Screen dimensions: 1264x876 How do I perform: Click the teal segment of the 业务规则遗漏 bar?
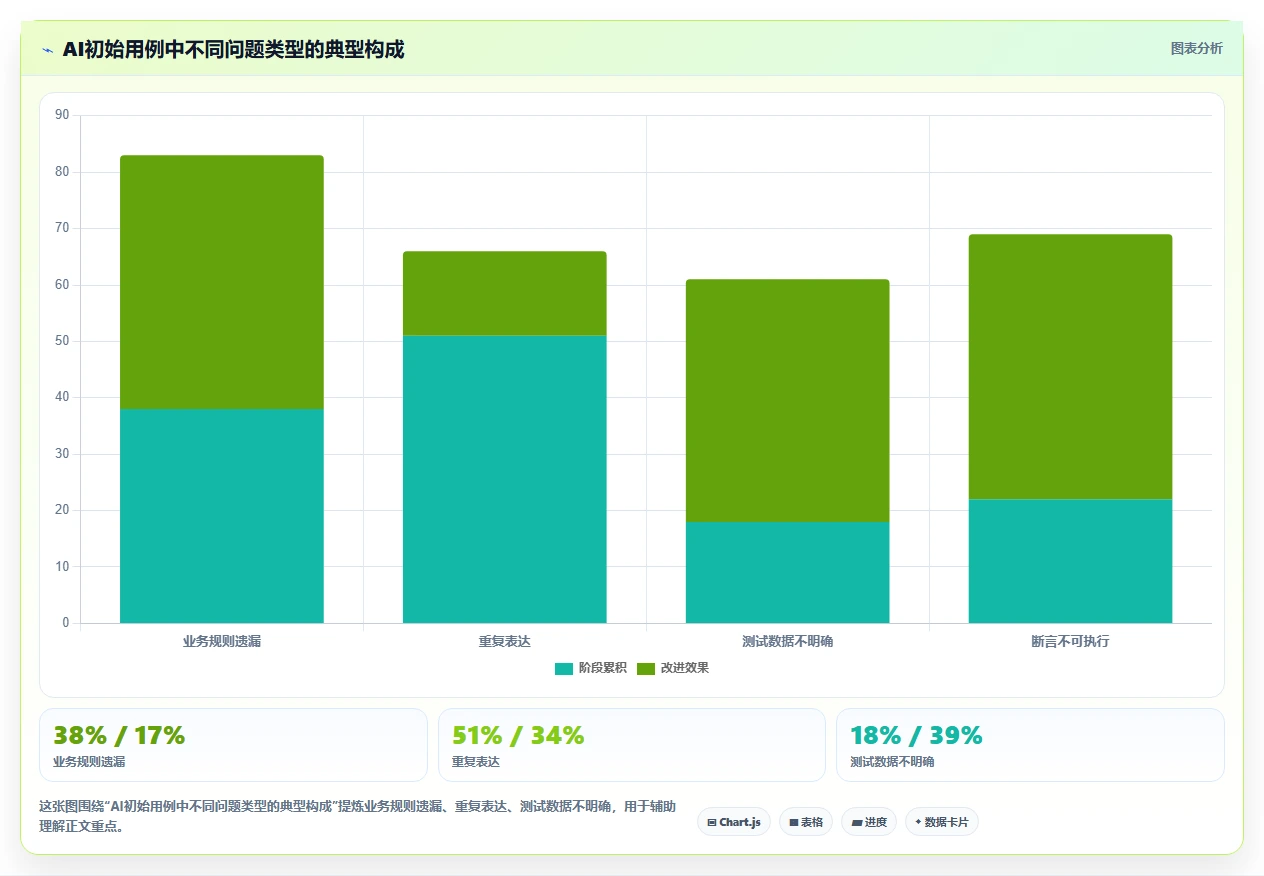(222, 516)
